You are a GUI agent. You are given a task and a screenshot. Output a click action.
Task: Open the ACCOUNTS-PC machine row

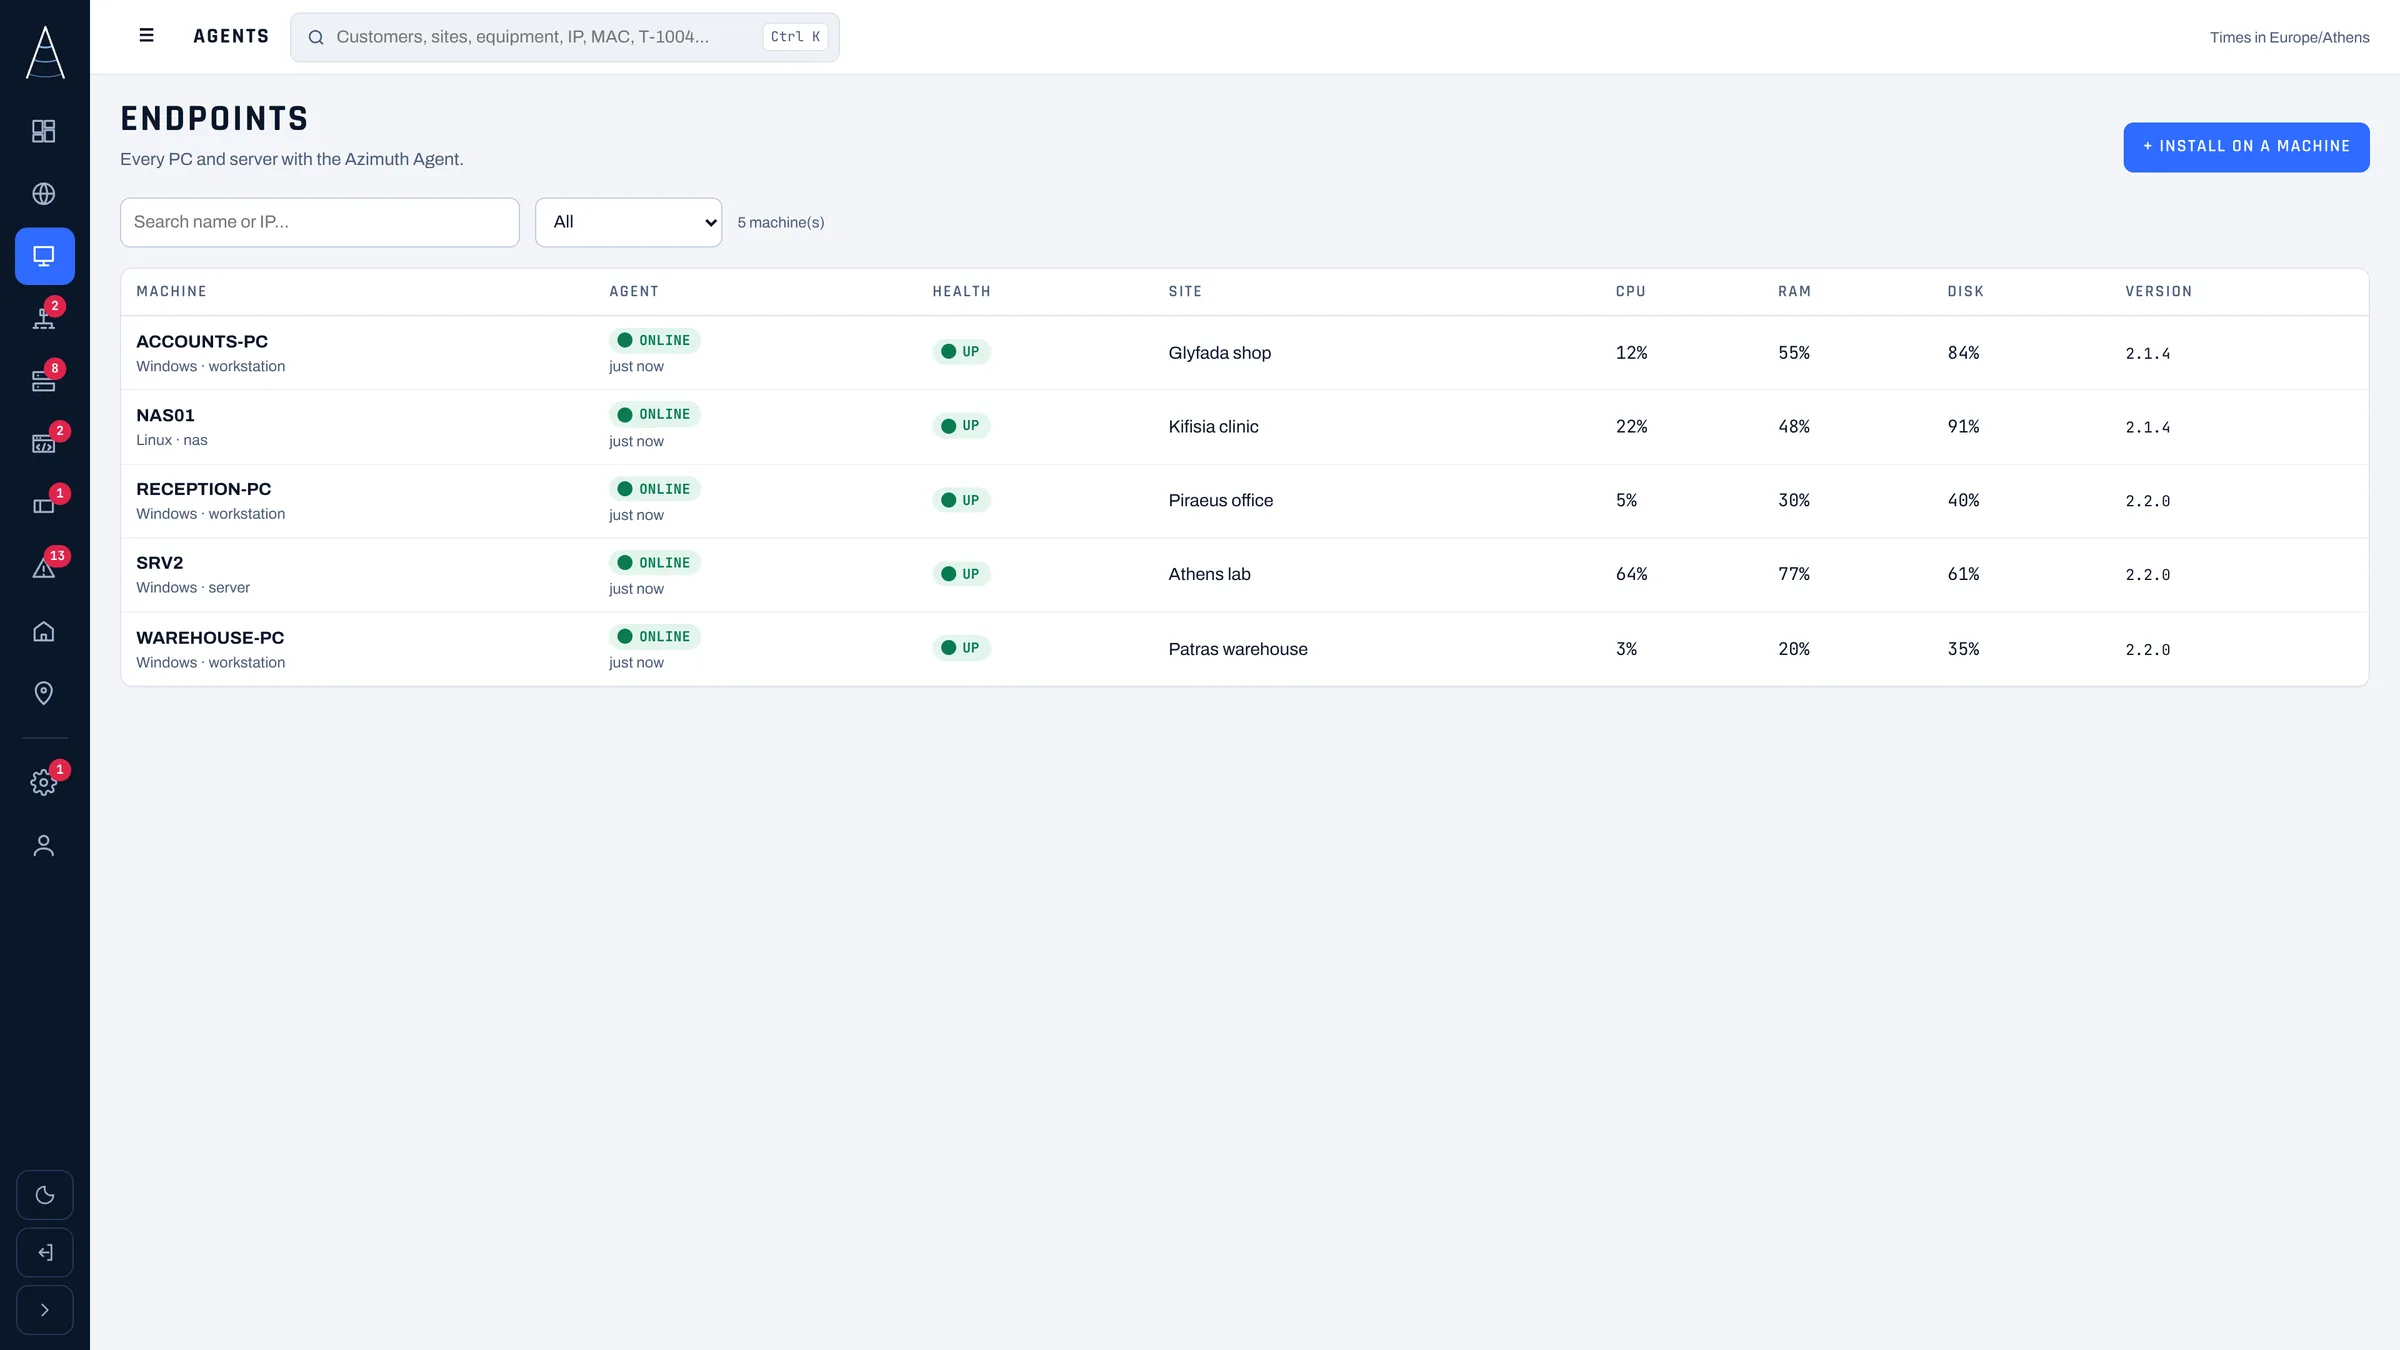(x=1244, y=353)
